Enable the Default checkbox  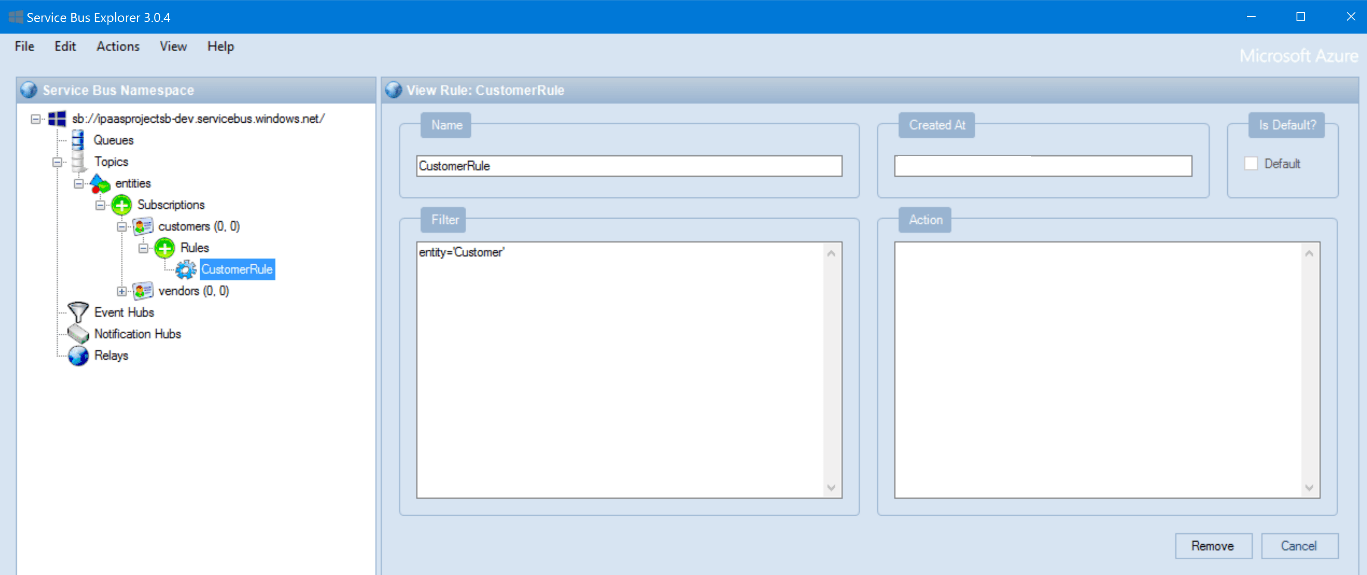point(1251,164)
